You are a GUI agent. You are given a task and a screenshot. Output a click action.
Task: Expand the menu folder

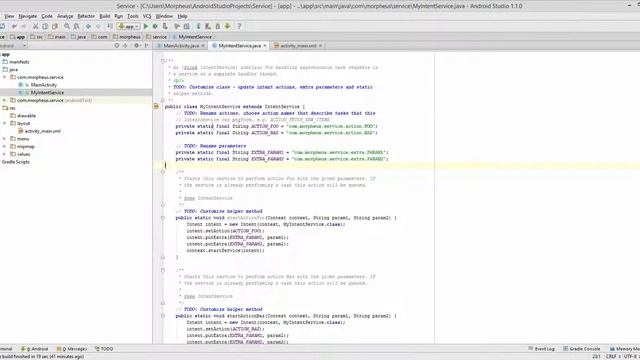click(4, 139)
